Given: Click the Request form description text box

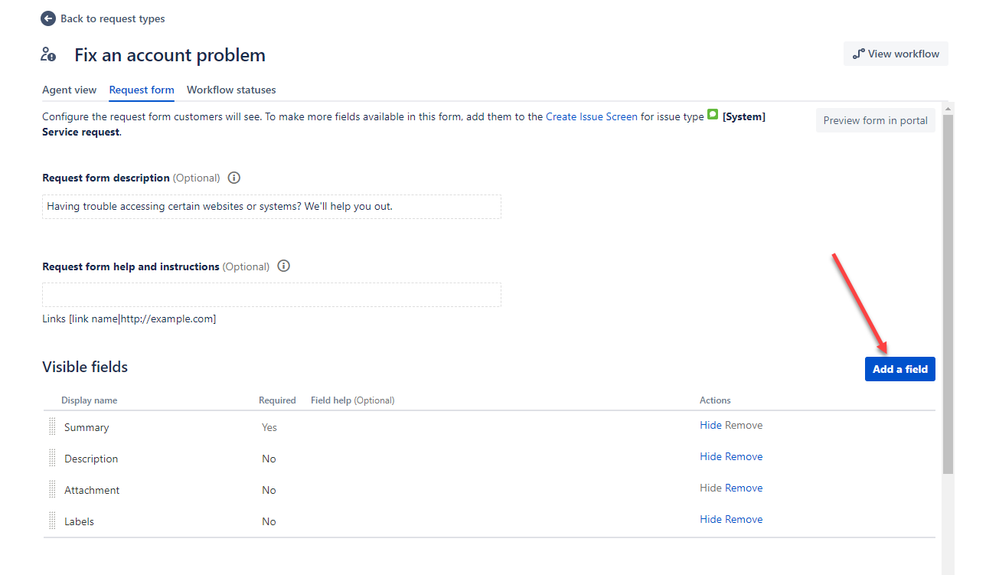Looking at the screenshot, I should pos(271,207).
